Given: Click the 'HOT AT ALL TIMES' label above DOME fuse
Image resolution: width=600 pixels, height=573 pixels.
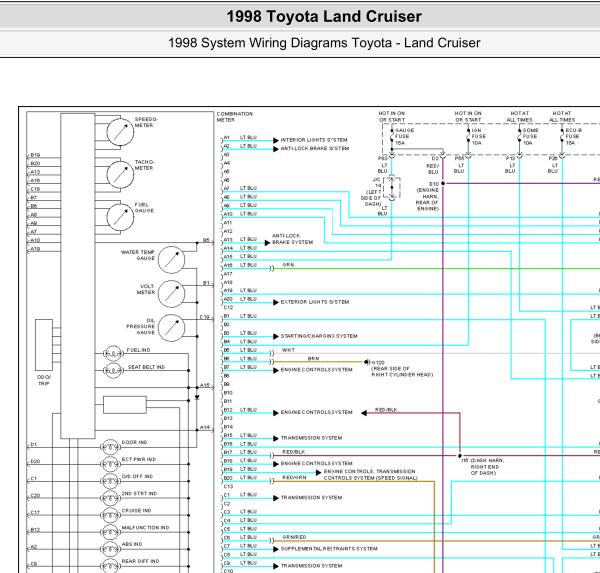Looking at the screenshot, I should click(x=519, y=116).
